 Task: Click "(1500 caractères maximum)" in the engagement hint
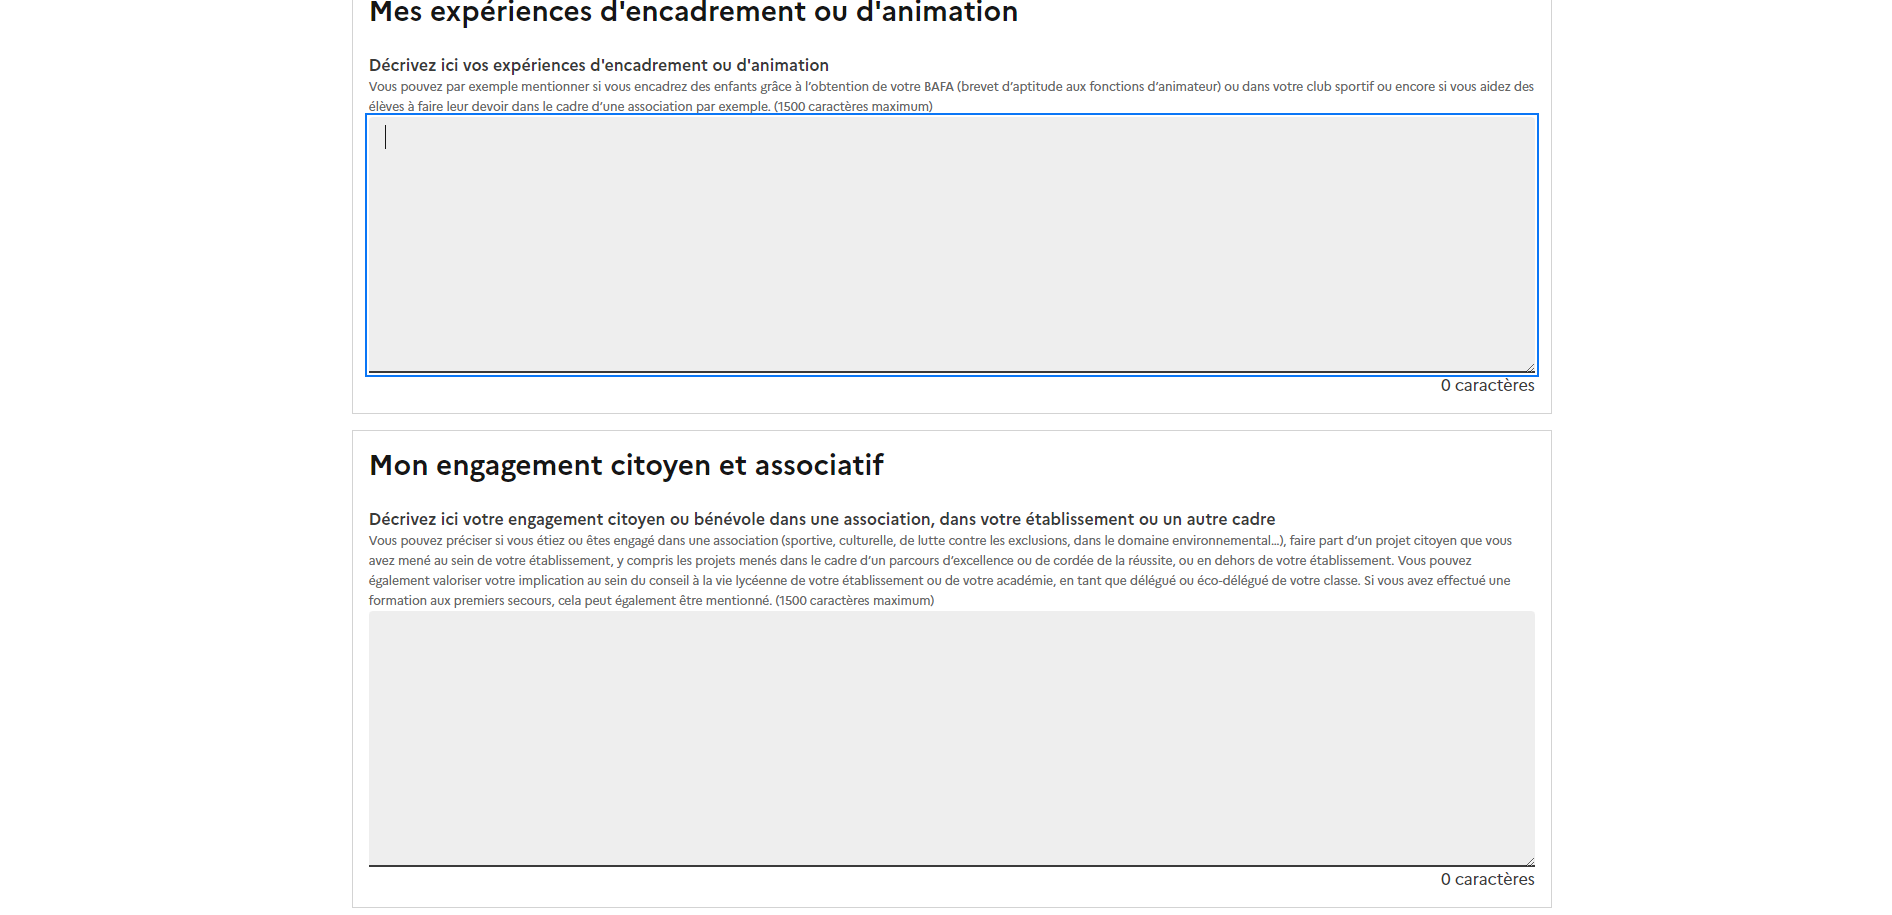[854, 601]
